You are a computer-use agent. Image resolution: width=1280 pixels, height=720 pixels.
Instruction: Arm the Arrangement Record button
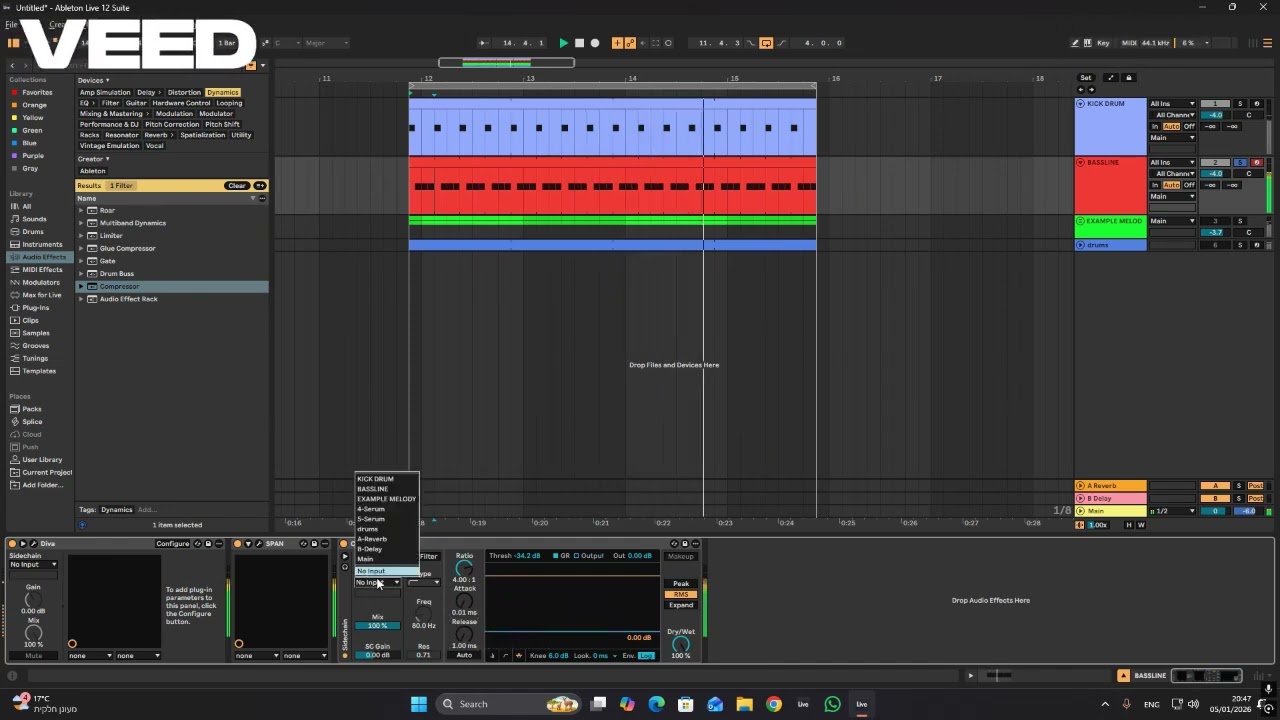(x=595, y=43)
